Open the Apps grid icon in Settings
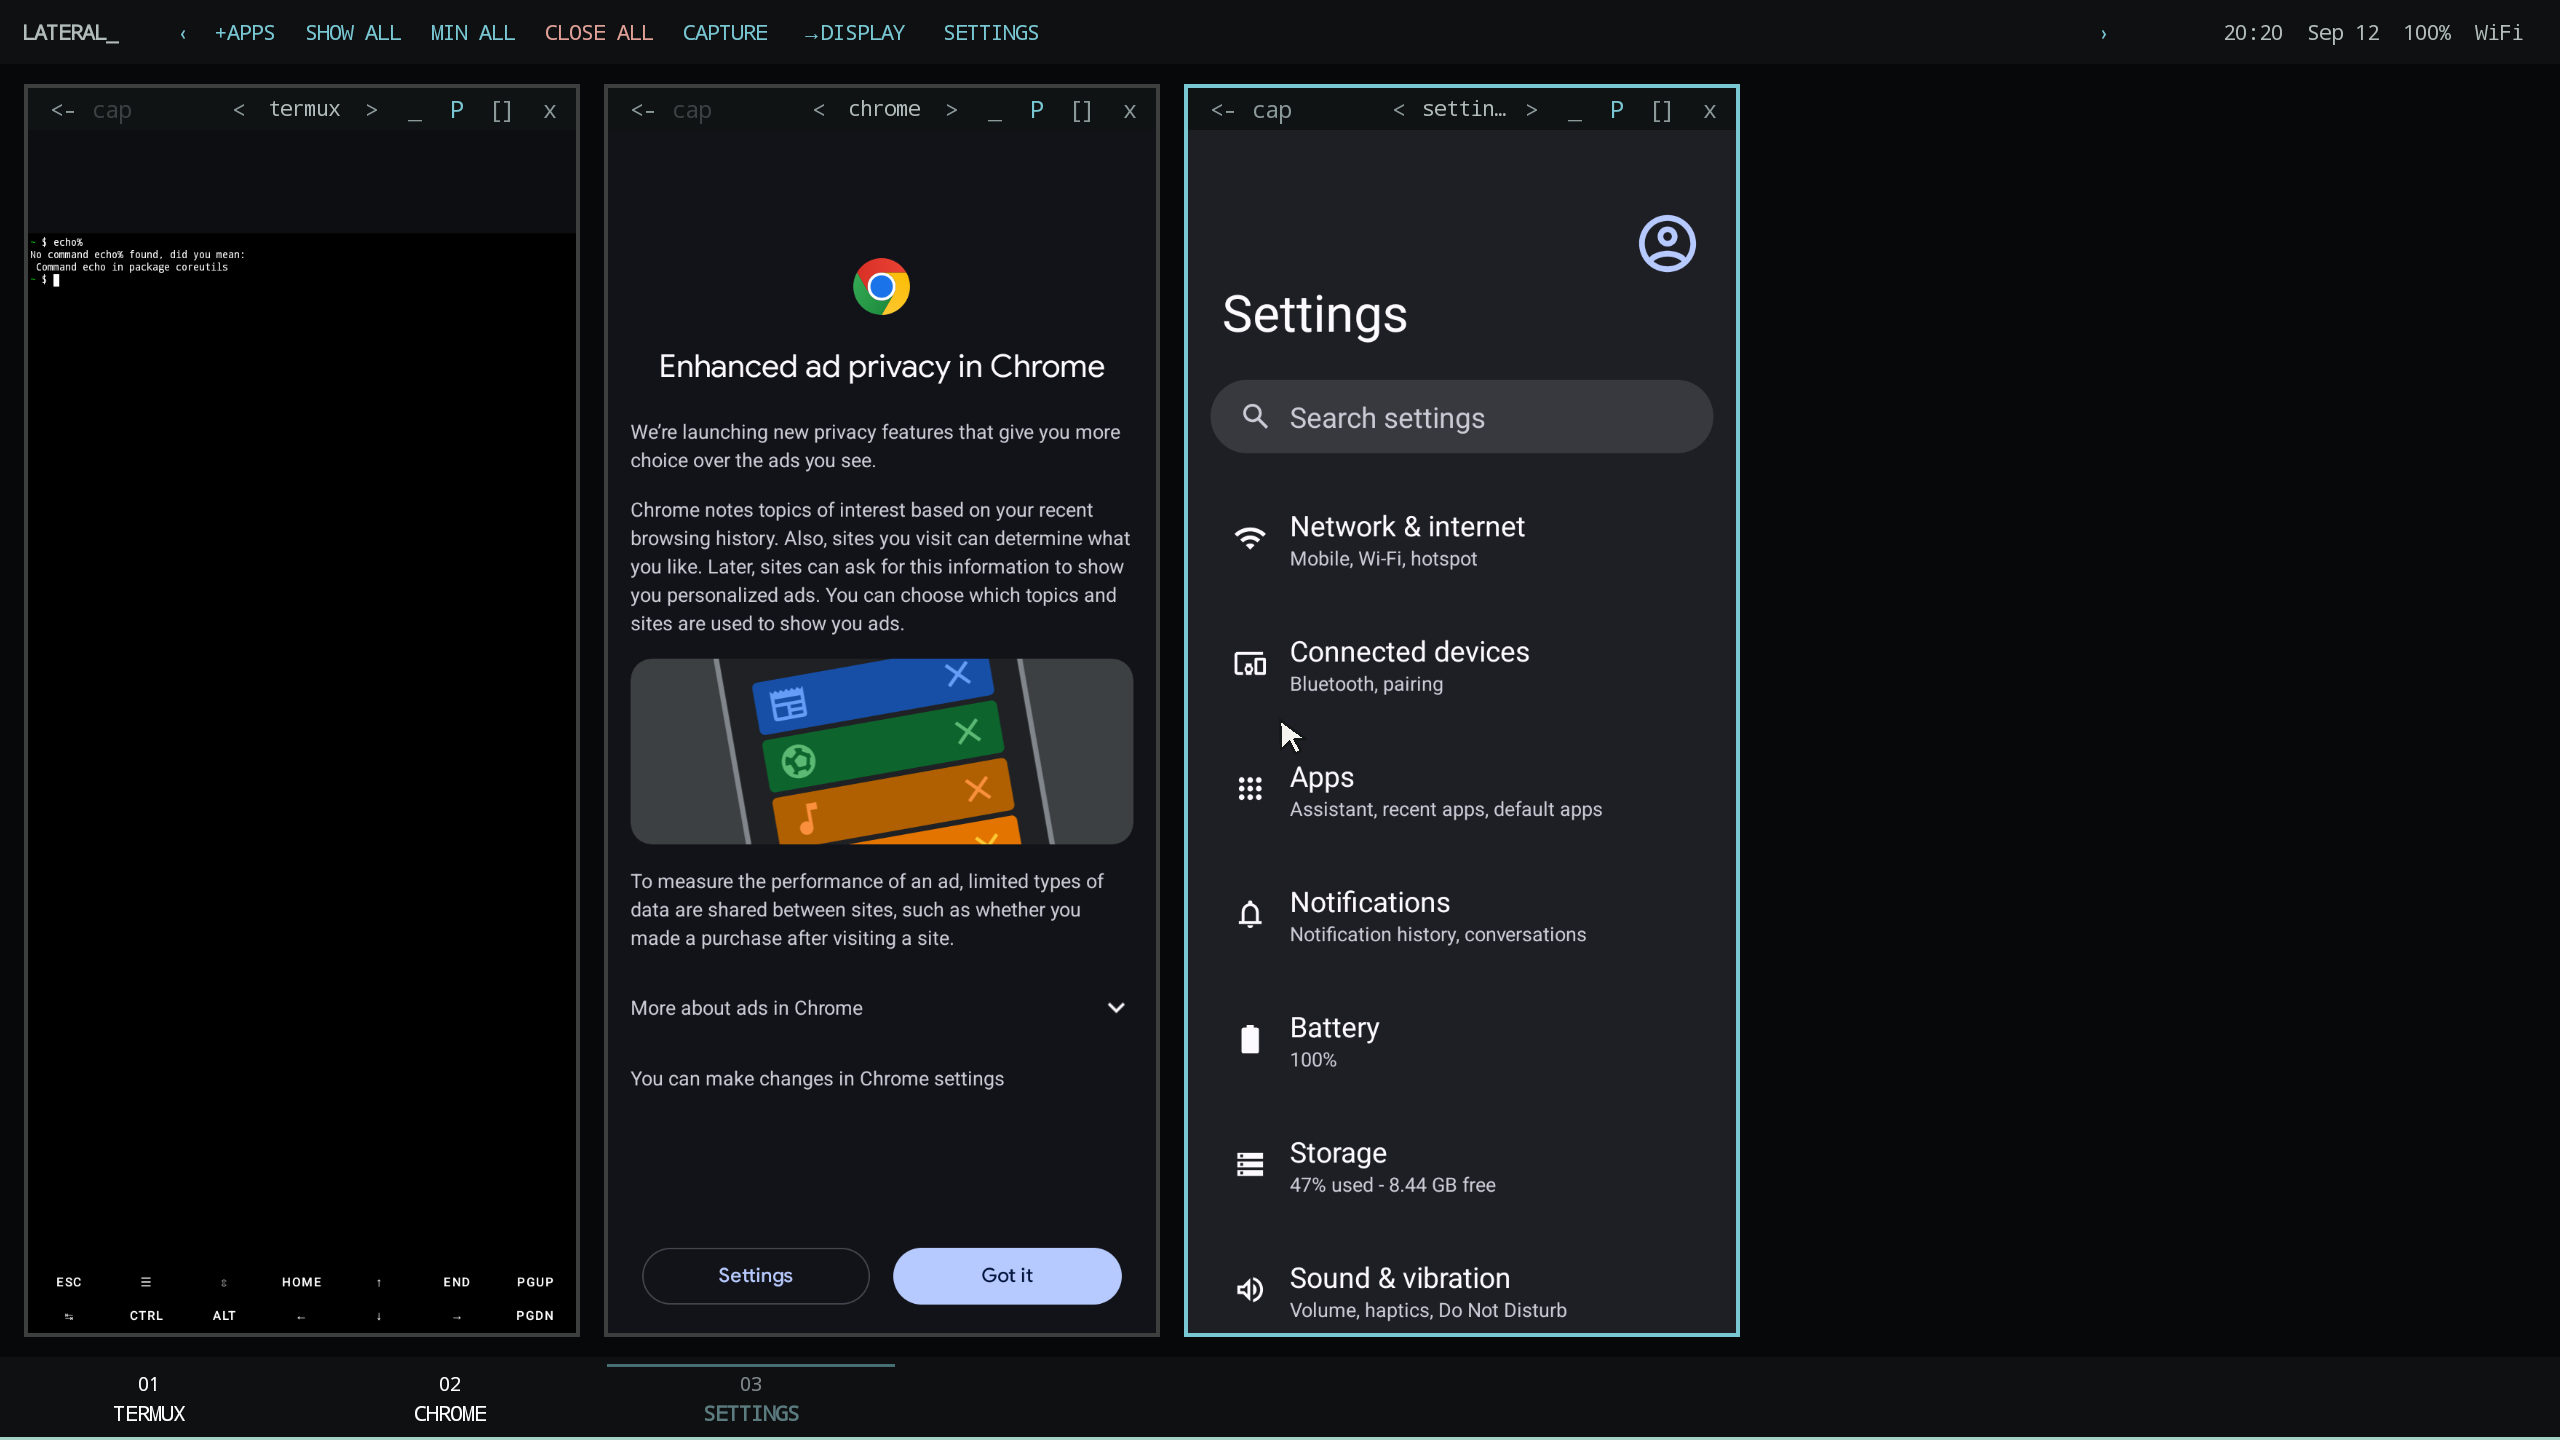Screen dimensions: 2560x1440 (1250, 789)
